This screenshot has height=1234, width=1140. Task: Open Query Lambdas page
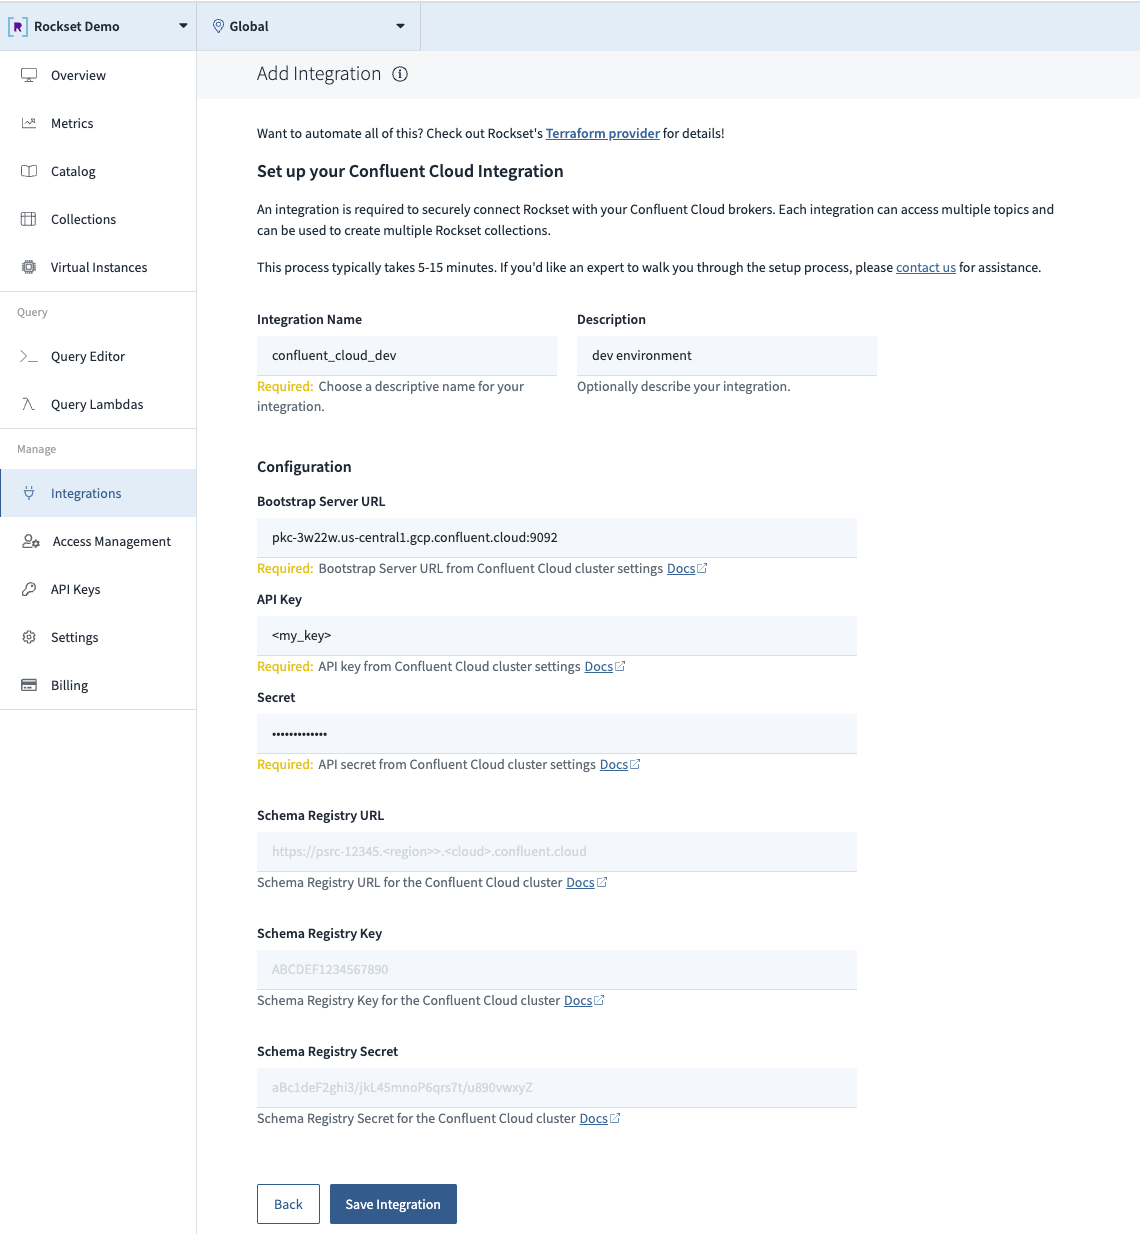[98, 404]
